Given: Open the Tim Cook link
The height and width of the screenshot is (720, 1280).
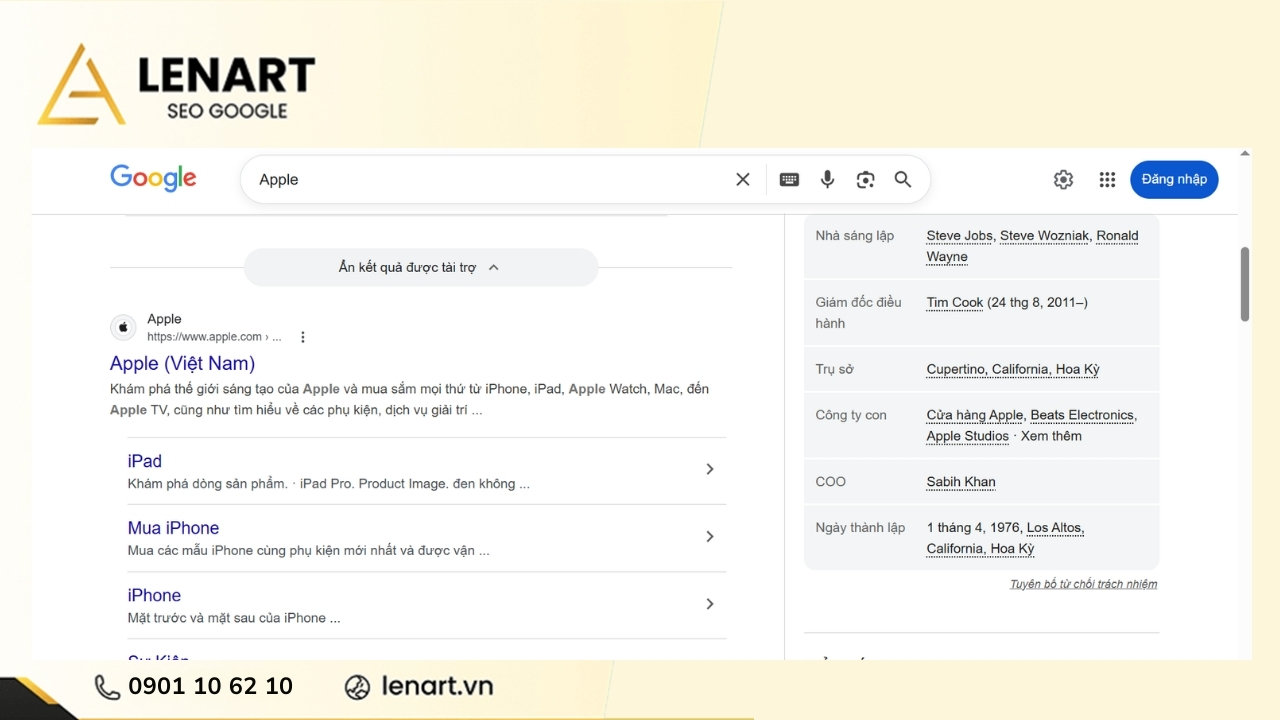Looking at the screenshot, I should click(x=954, y=302).
